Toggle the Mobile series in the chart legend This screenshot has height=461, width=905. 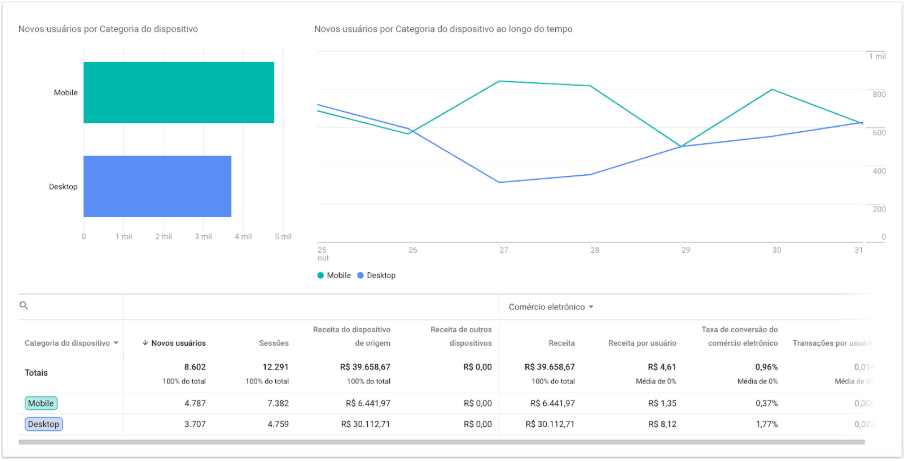338,275
